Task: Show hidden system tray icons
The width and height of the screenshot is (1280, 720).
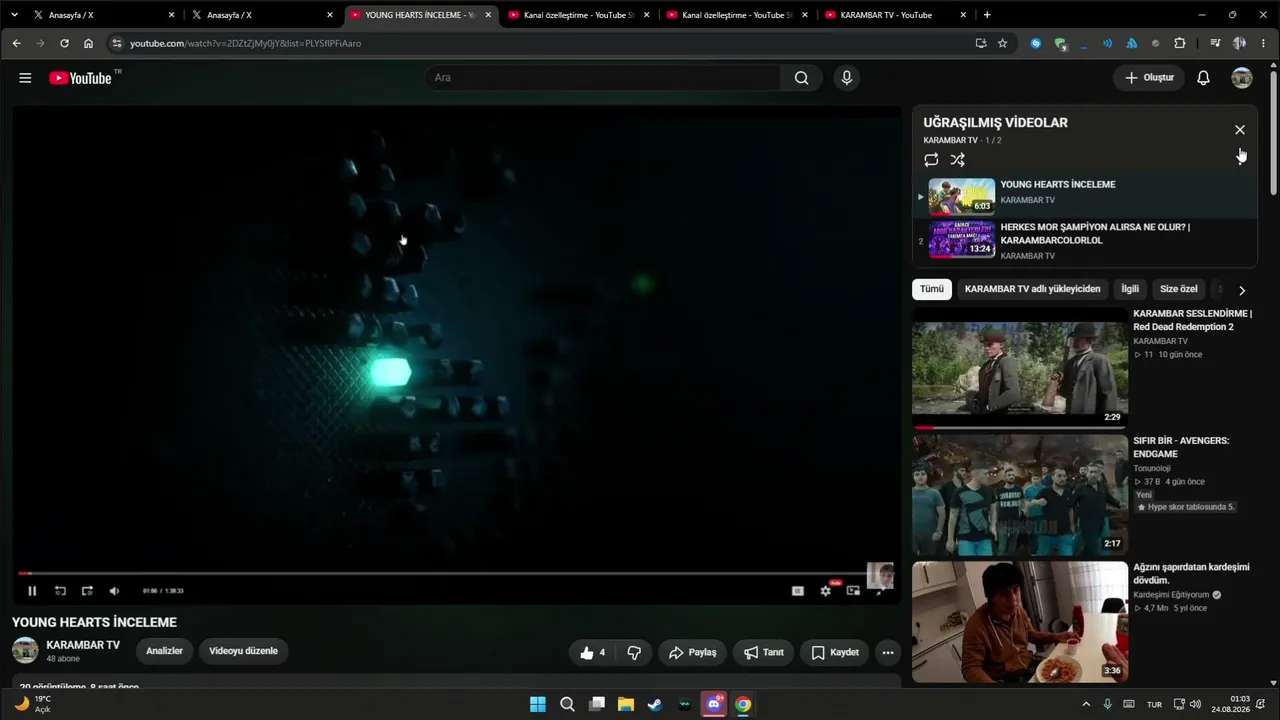Action: click(1087, 704)
